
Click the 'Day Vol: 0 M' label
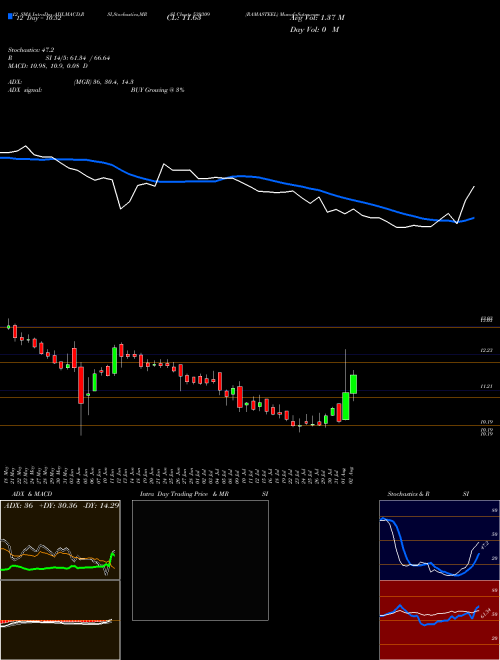(x=314, y=30)
